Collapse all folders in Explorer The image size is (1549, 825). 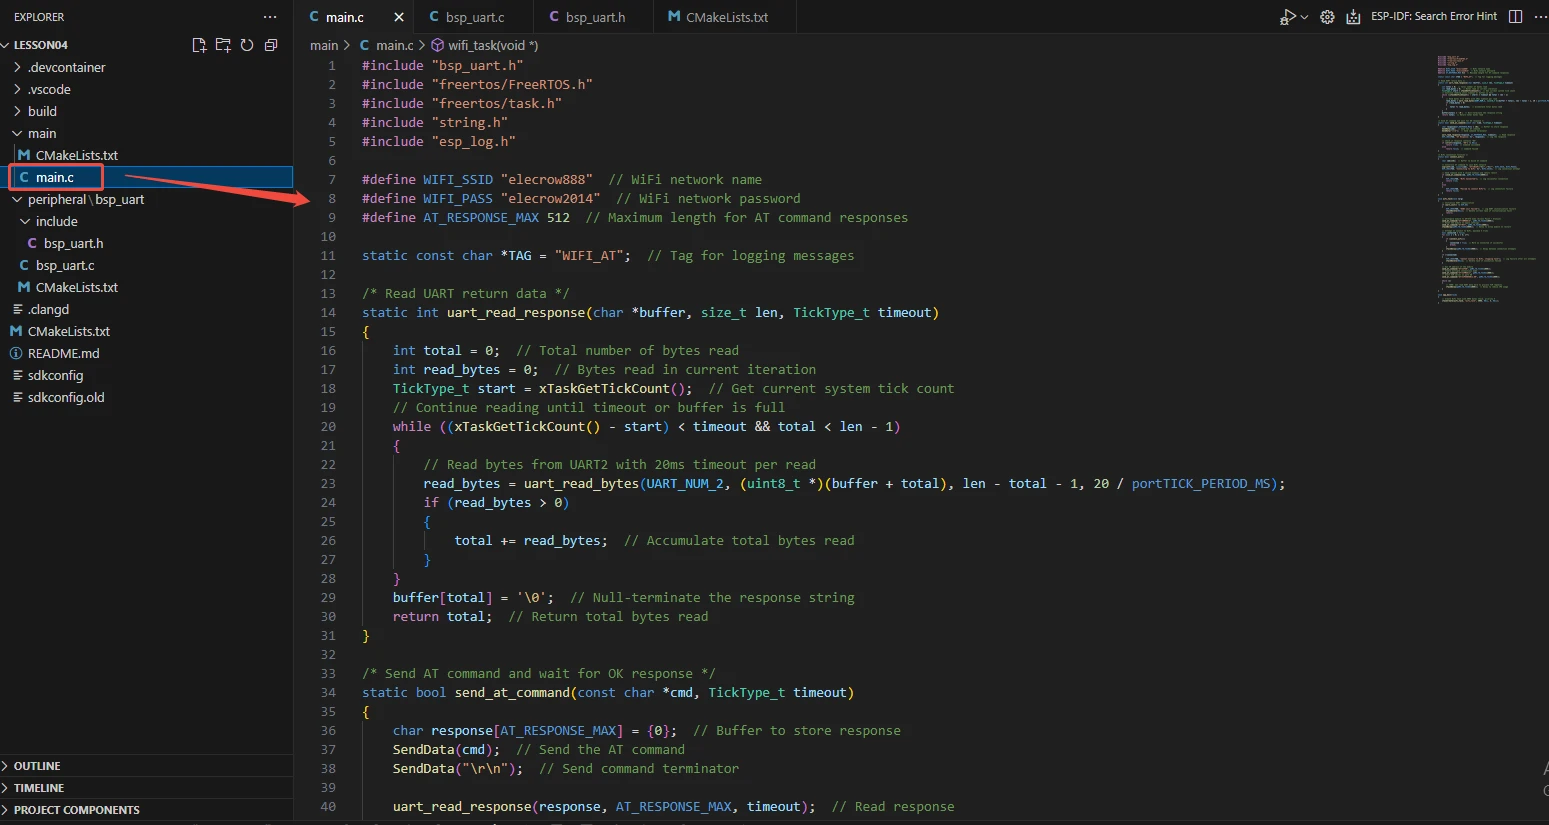271,45
